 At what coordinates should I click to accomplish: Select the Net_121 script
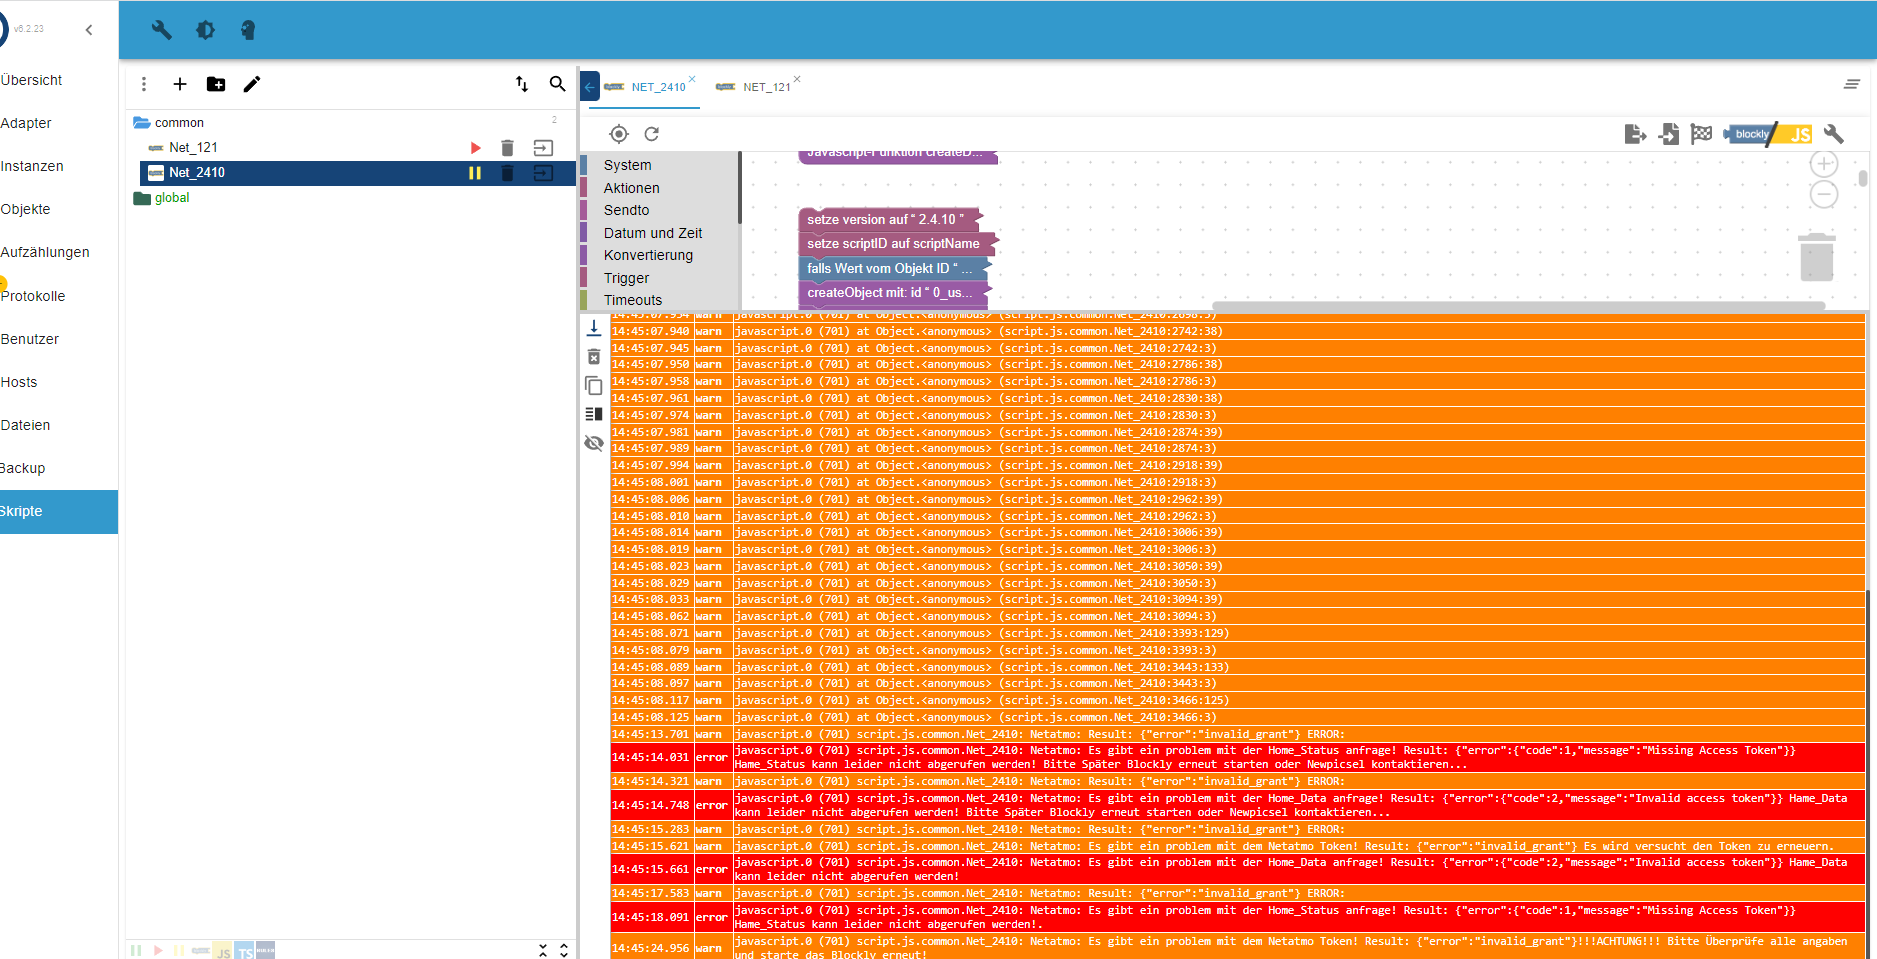tap(193, 147)
